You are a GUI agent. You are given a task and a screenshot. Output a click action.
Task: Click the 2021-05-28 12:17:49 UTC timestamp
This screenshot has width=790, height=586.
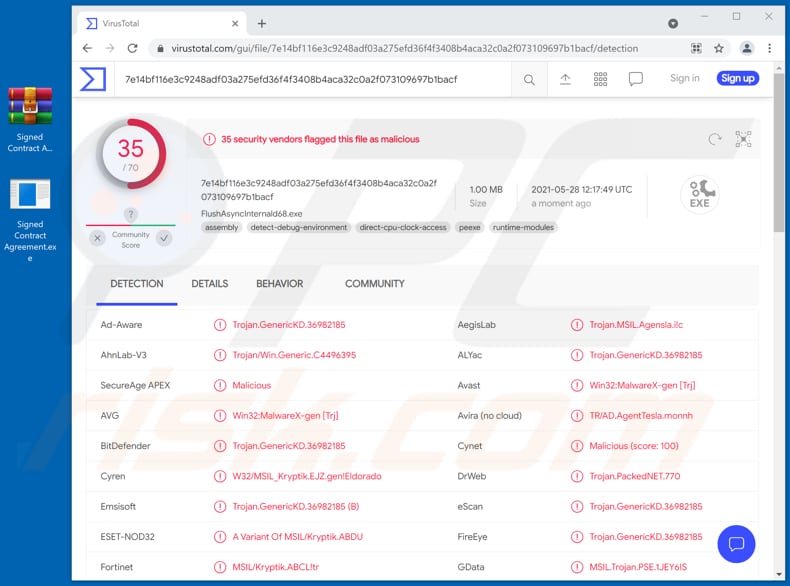pyautogui.click(x=581, y=189)
